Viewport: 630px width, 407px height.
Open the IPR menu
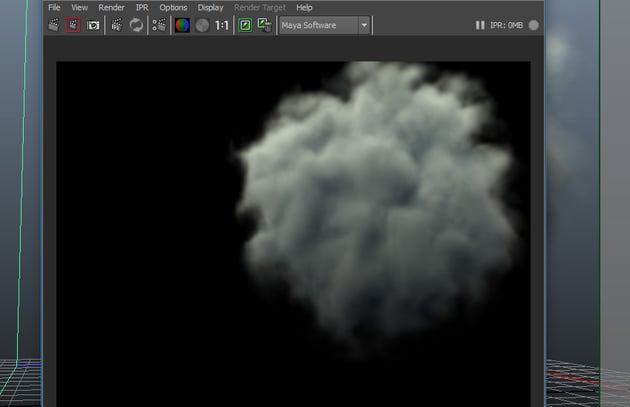pyautogui.click(x=142, y=8)
